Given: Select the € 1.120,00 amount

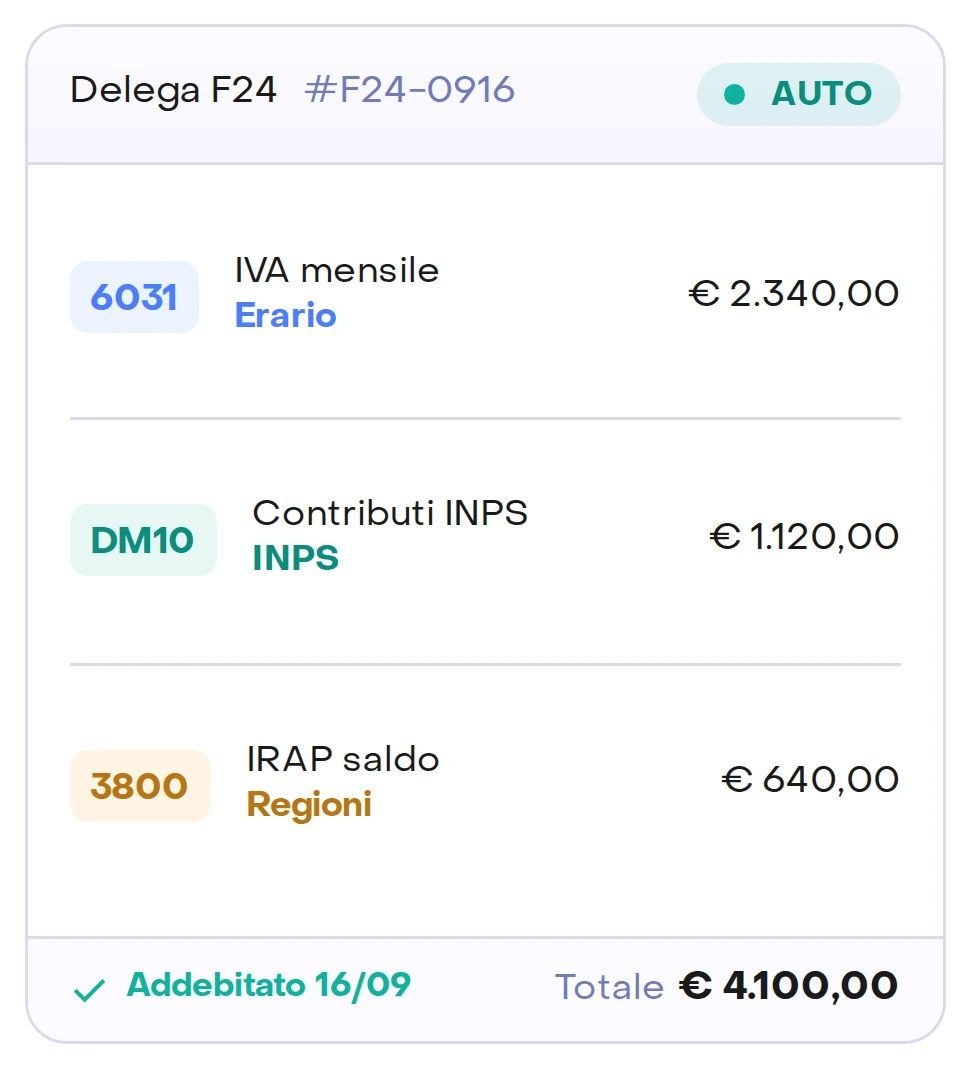Looking at the screenshot, I should [804, 537].
